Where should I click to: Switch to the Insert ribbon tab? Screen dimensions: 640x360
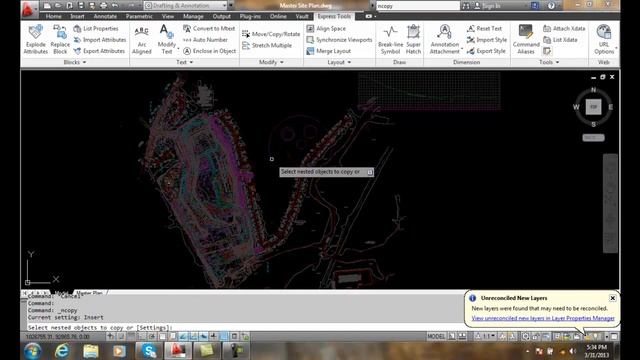pos(77,16)
